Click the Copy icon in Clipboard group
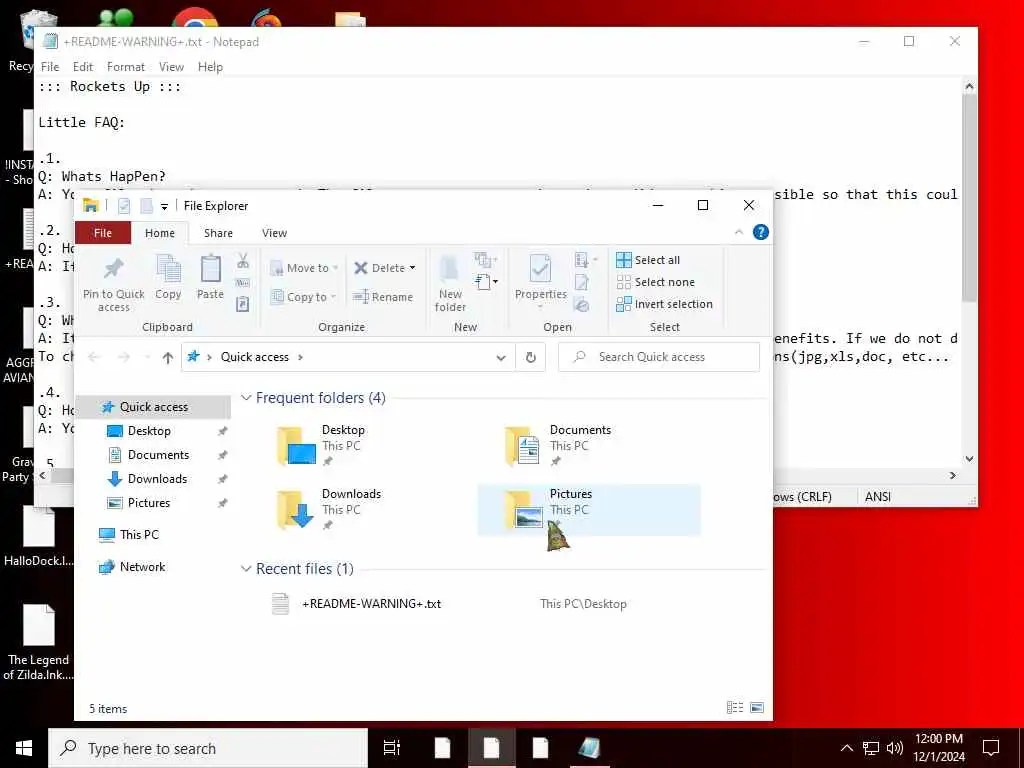This screenshot has width=1024, height=768. coord(168,268)
